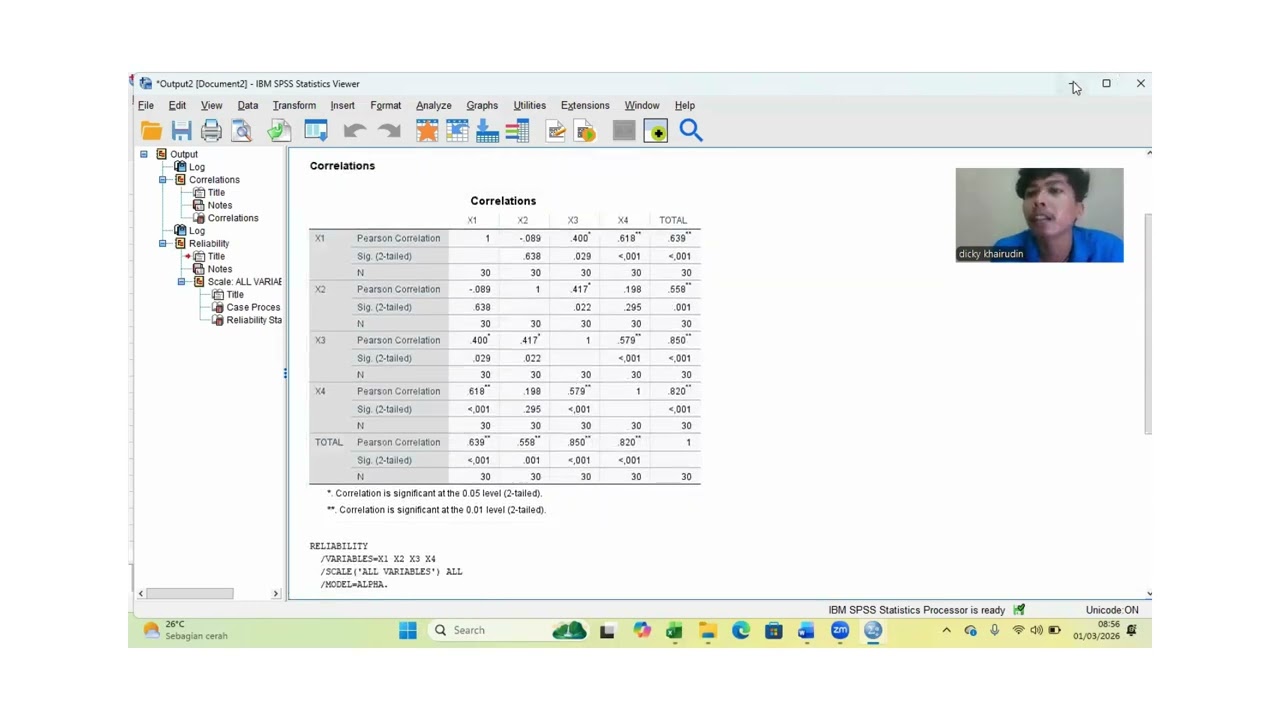Open Windows Start menu
The width and height of the screenshot is (1280, 720).
tap(408, 630)
